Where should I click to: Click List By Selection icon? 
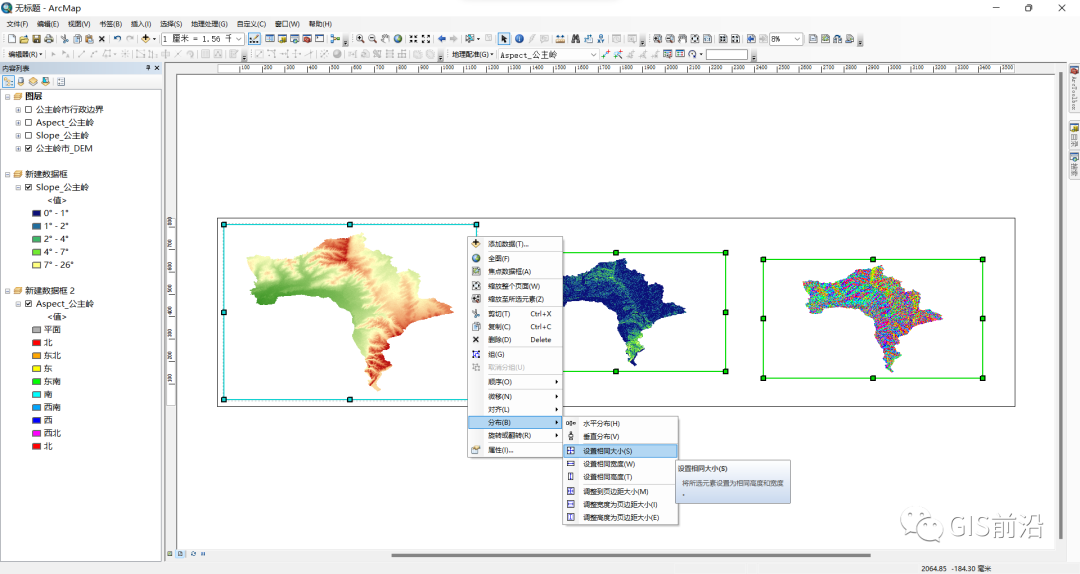(x=45, y=81)
